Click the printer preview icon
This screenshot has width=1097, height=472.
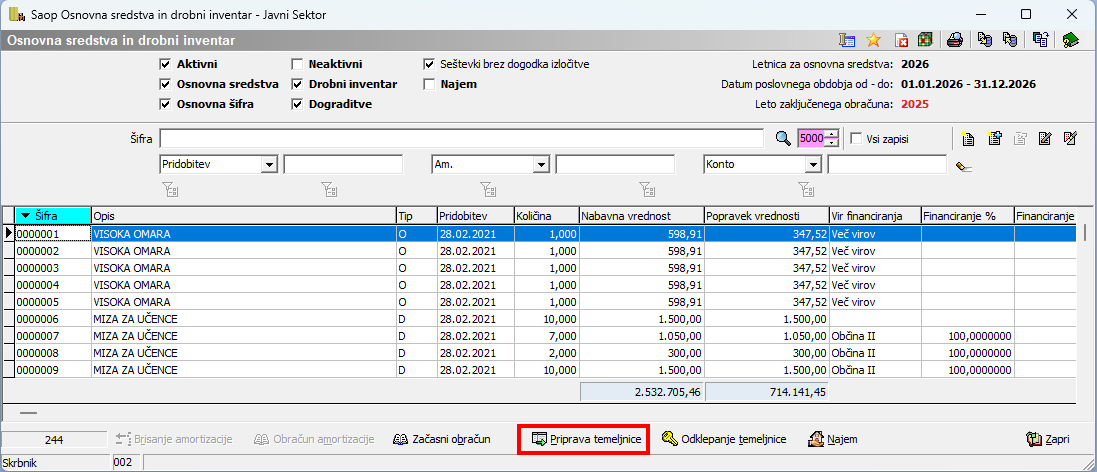(x=955, y=40)
